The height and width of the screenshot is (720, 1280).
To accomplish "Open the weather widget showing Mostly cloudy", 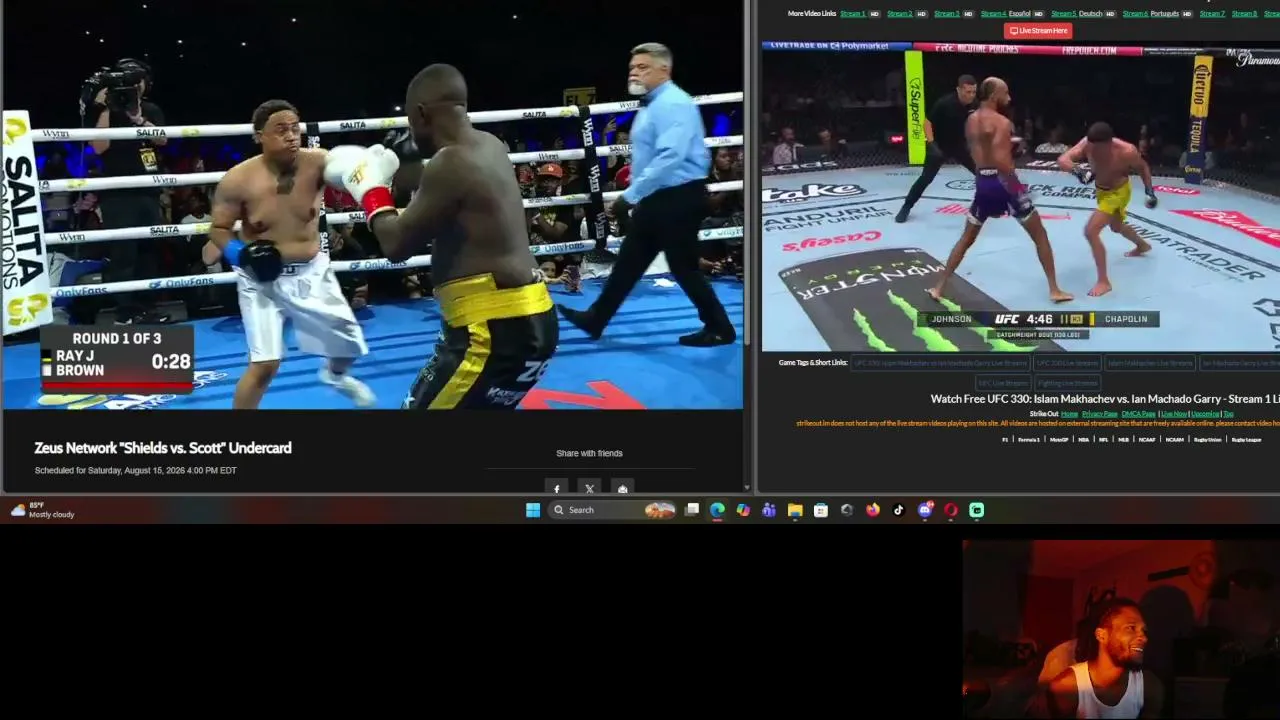I will tap(43, 510).
